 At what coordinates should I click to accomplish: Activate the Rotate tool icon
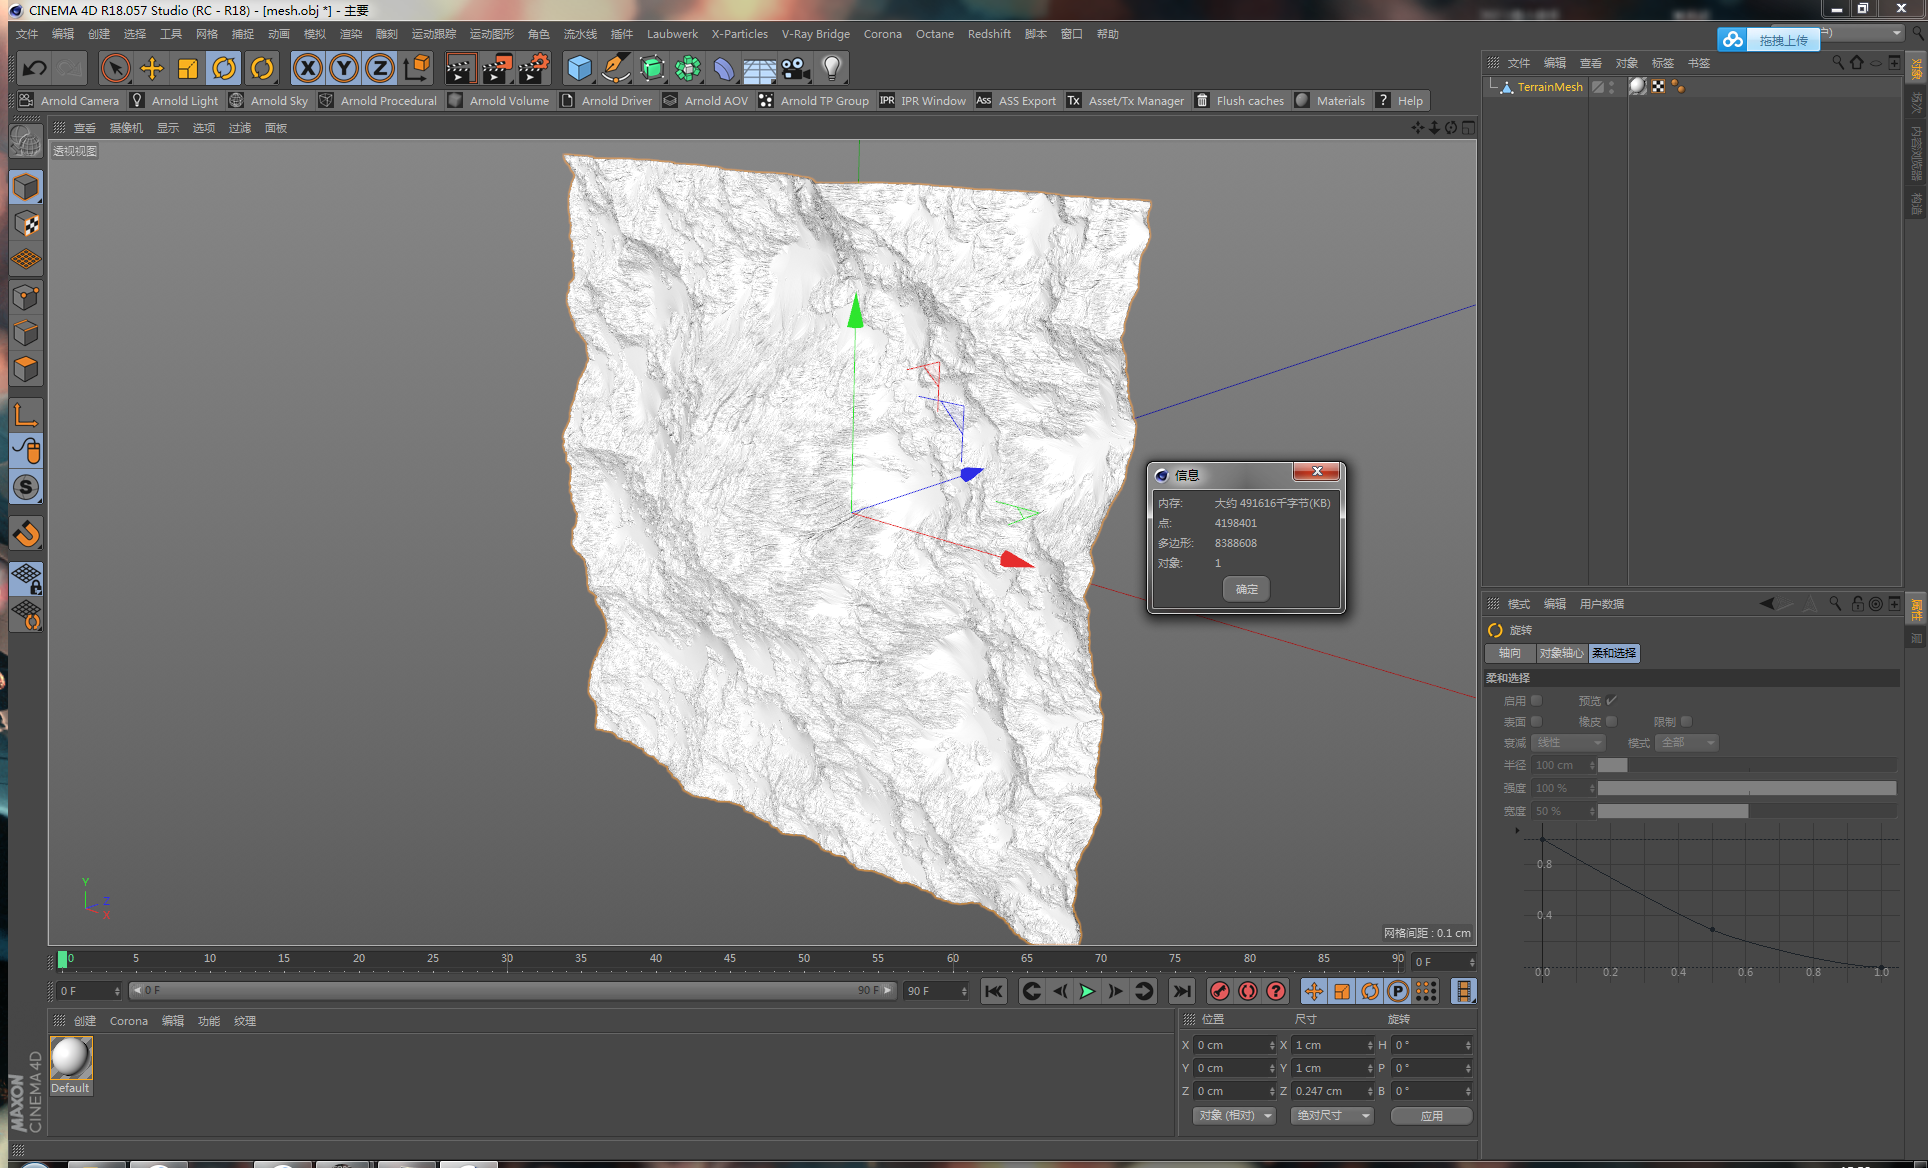pos(224,68)
